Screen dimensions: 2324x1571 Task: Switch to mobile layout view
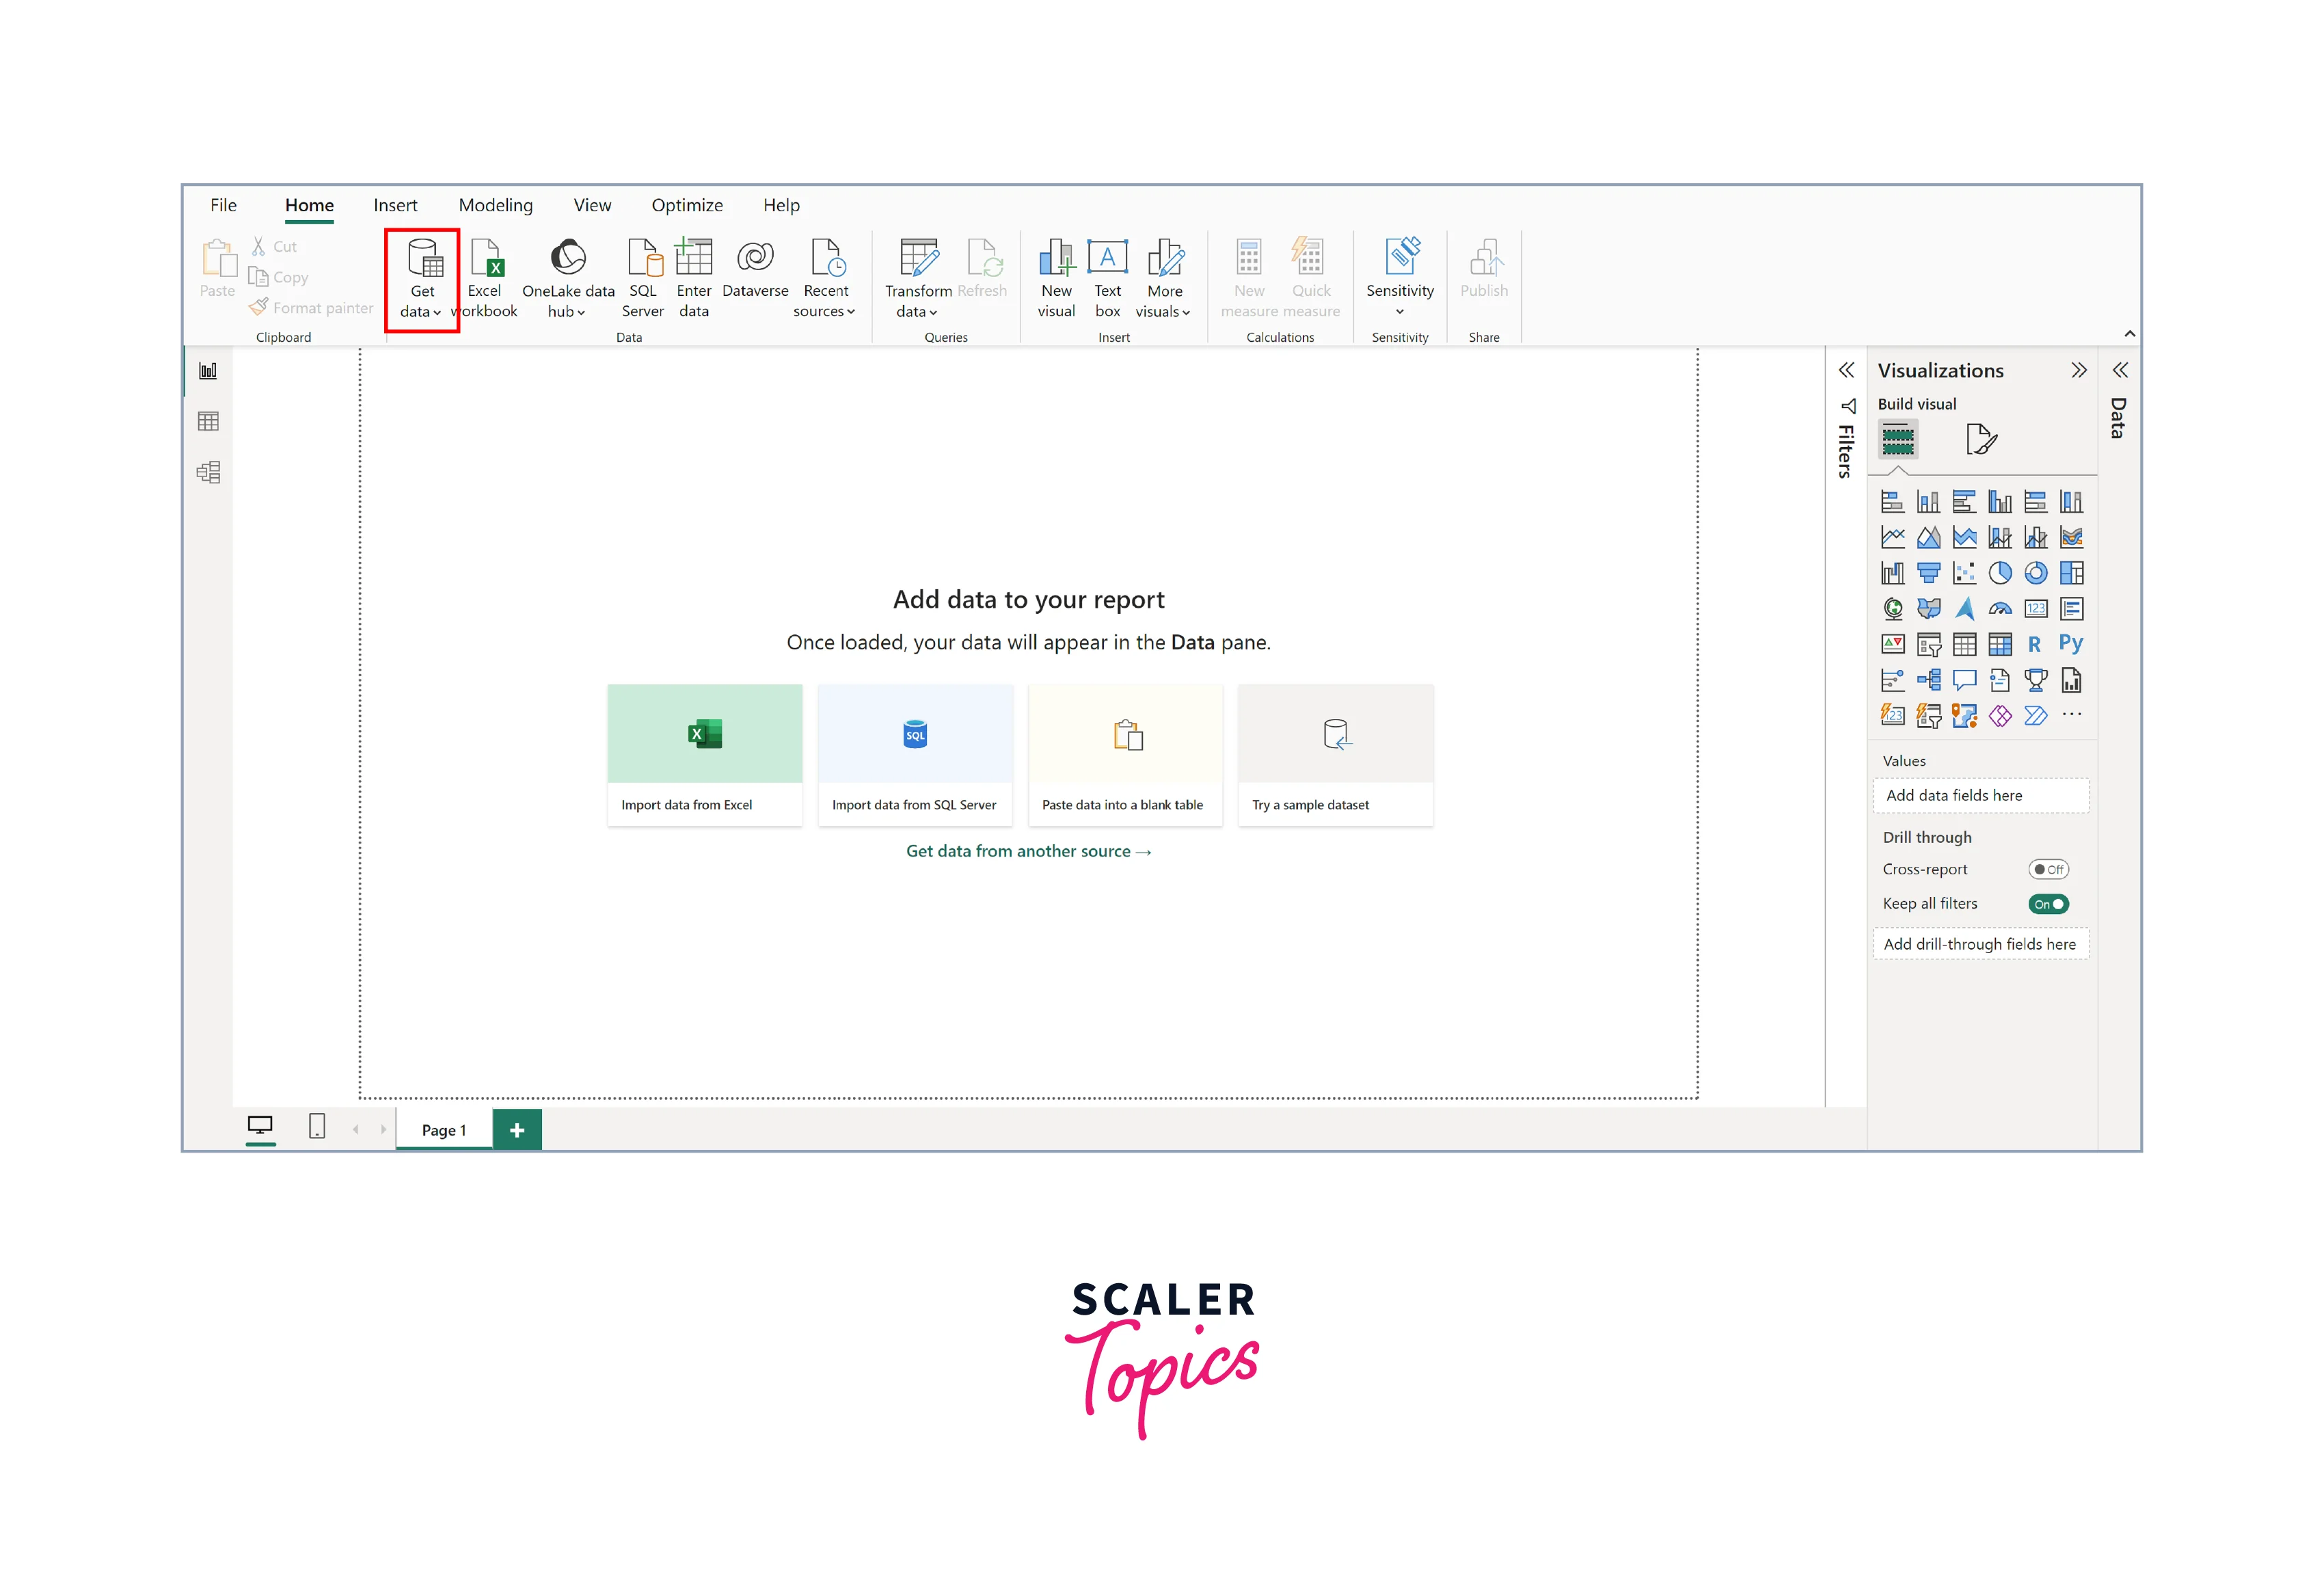(317, 1127)
